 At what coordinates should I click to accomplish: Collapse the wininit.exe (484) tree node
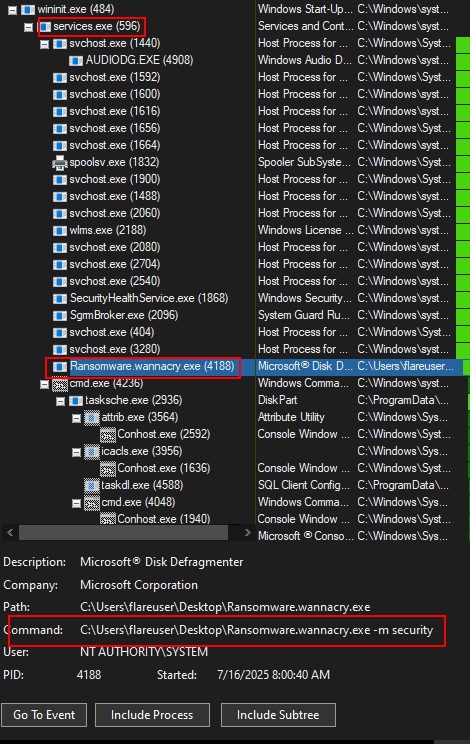coord(13,10)
